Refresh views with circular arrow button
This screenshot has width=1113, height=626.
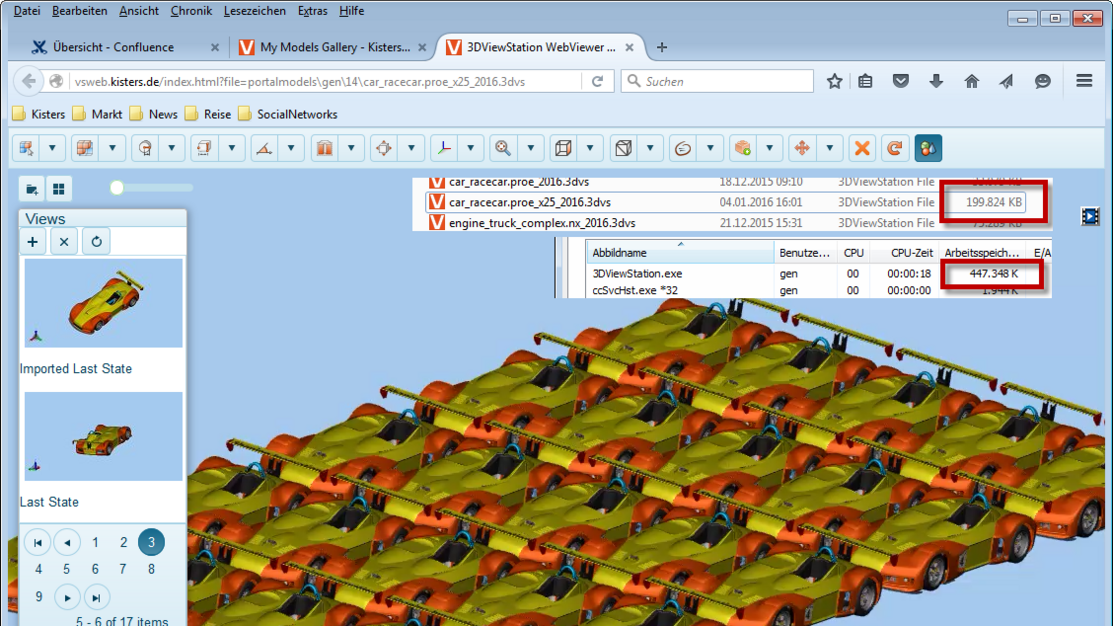[x=96, y=242]
